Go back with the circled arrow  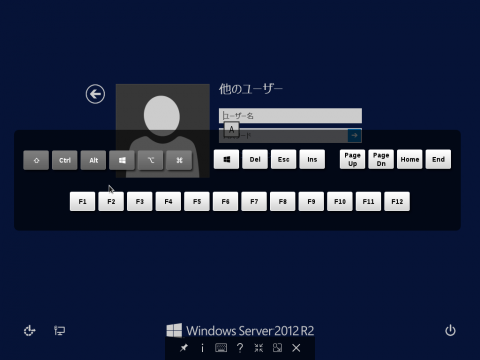[x=95, y=94]
